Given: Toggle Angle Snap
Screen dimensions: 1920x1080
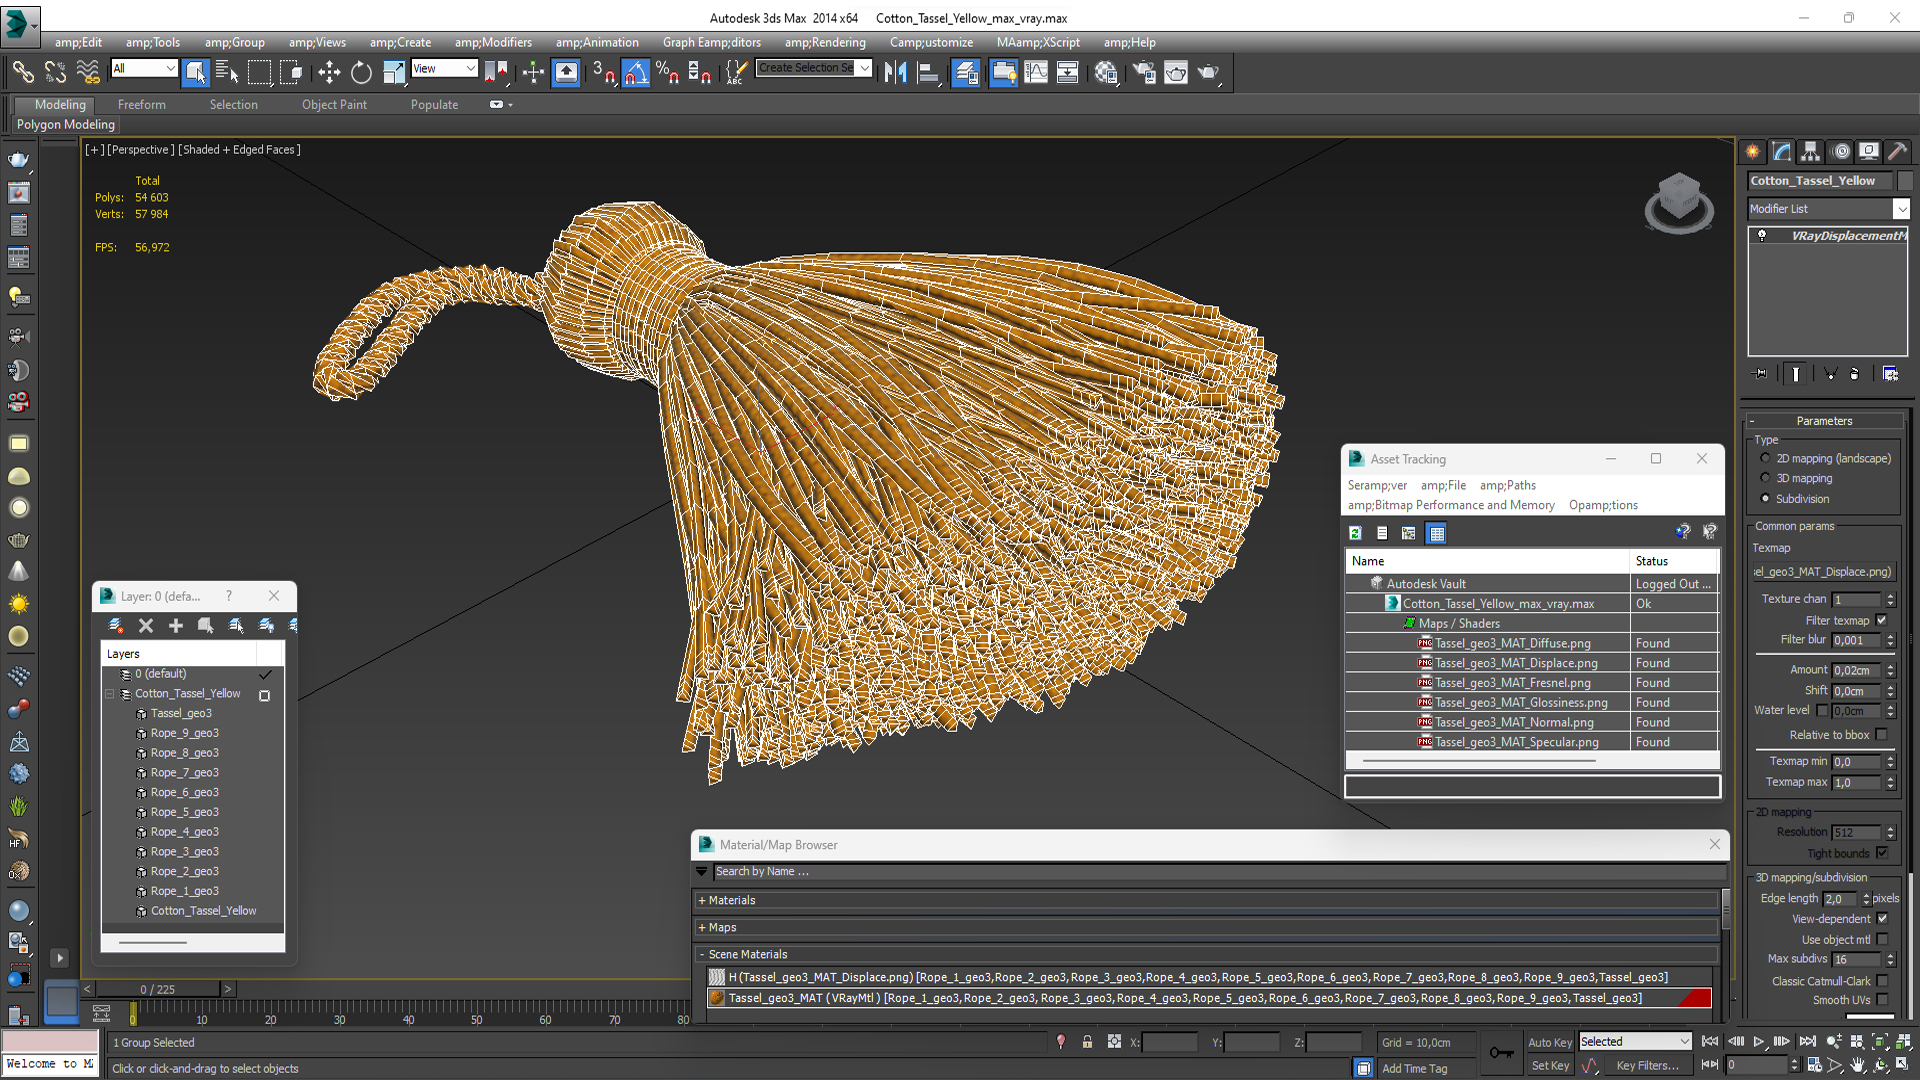Looking at the screenshot, I should click(636, 72).
